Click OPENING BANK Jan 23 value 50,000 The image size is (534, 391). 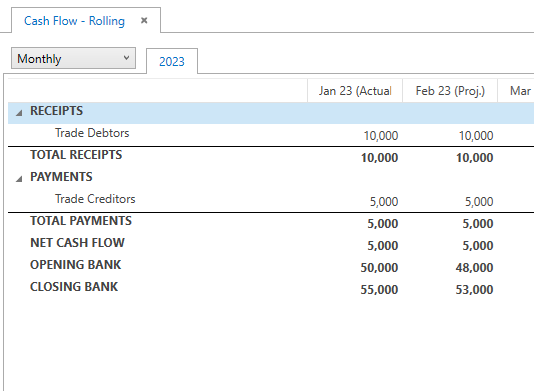[379, 268]
